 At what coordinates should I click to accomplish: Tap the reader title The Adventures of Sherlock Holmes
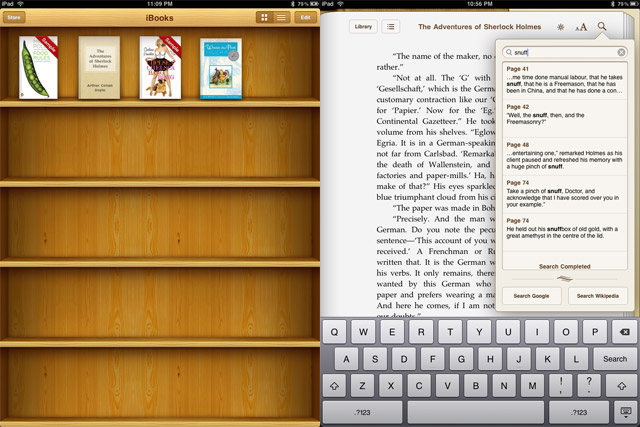(x=480, y=27)
